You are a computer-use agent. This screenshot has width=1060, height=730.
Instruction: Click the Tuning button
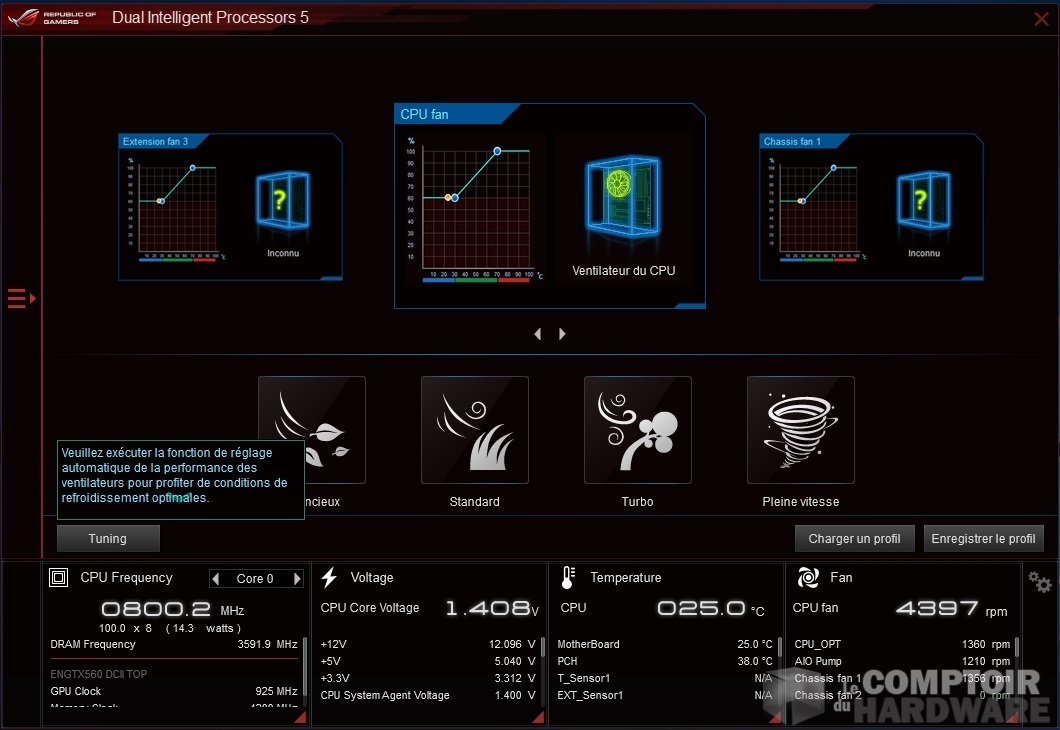(108, 539)
